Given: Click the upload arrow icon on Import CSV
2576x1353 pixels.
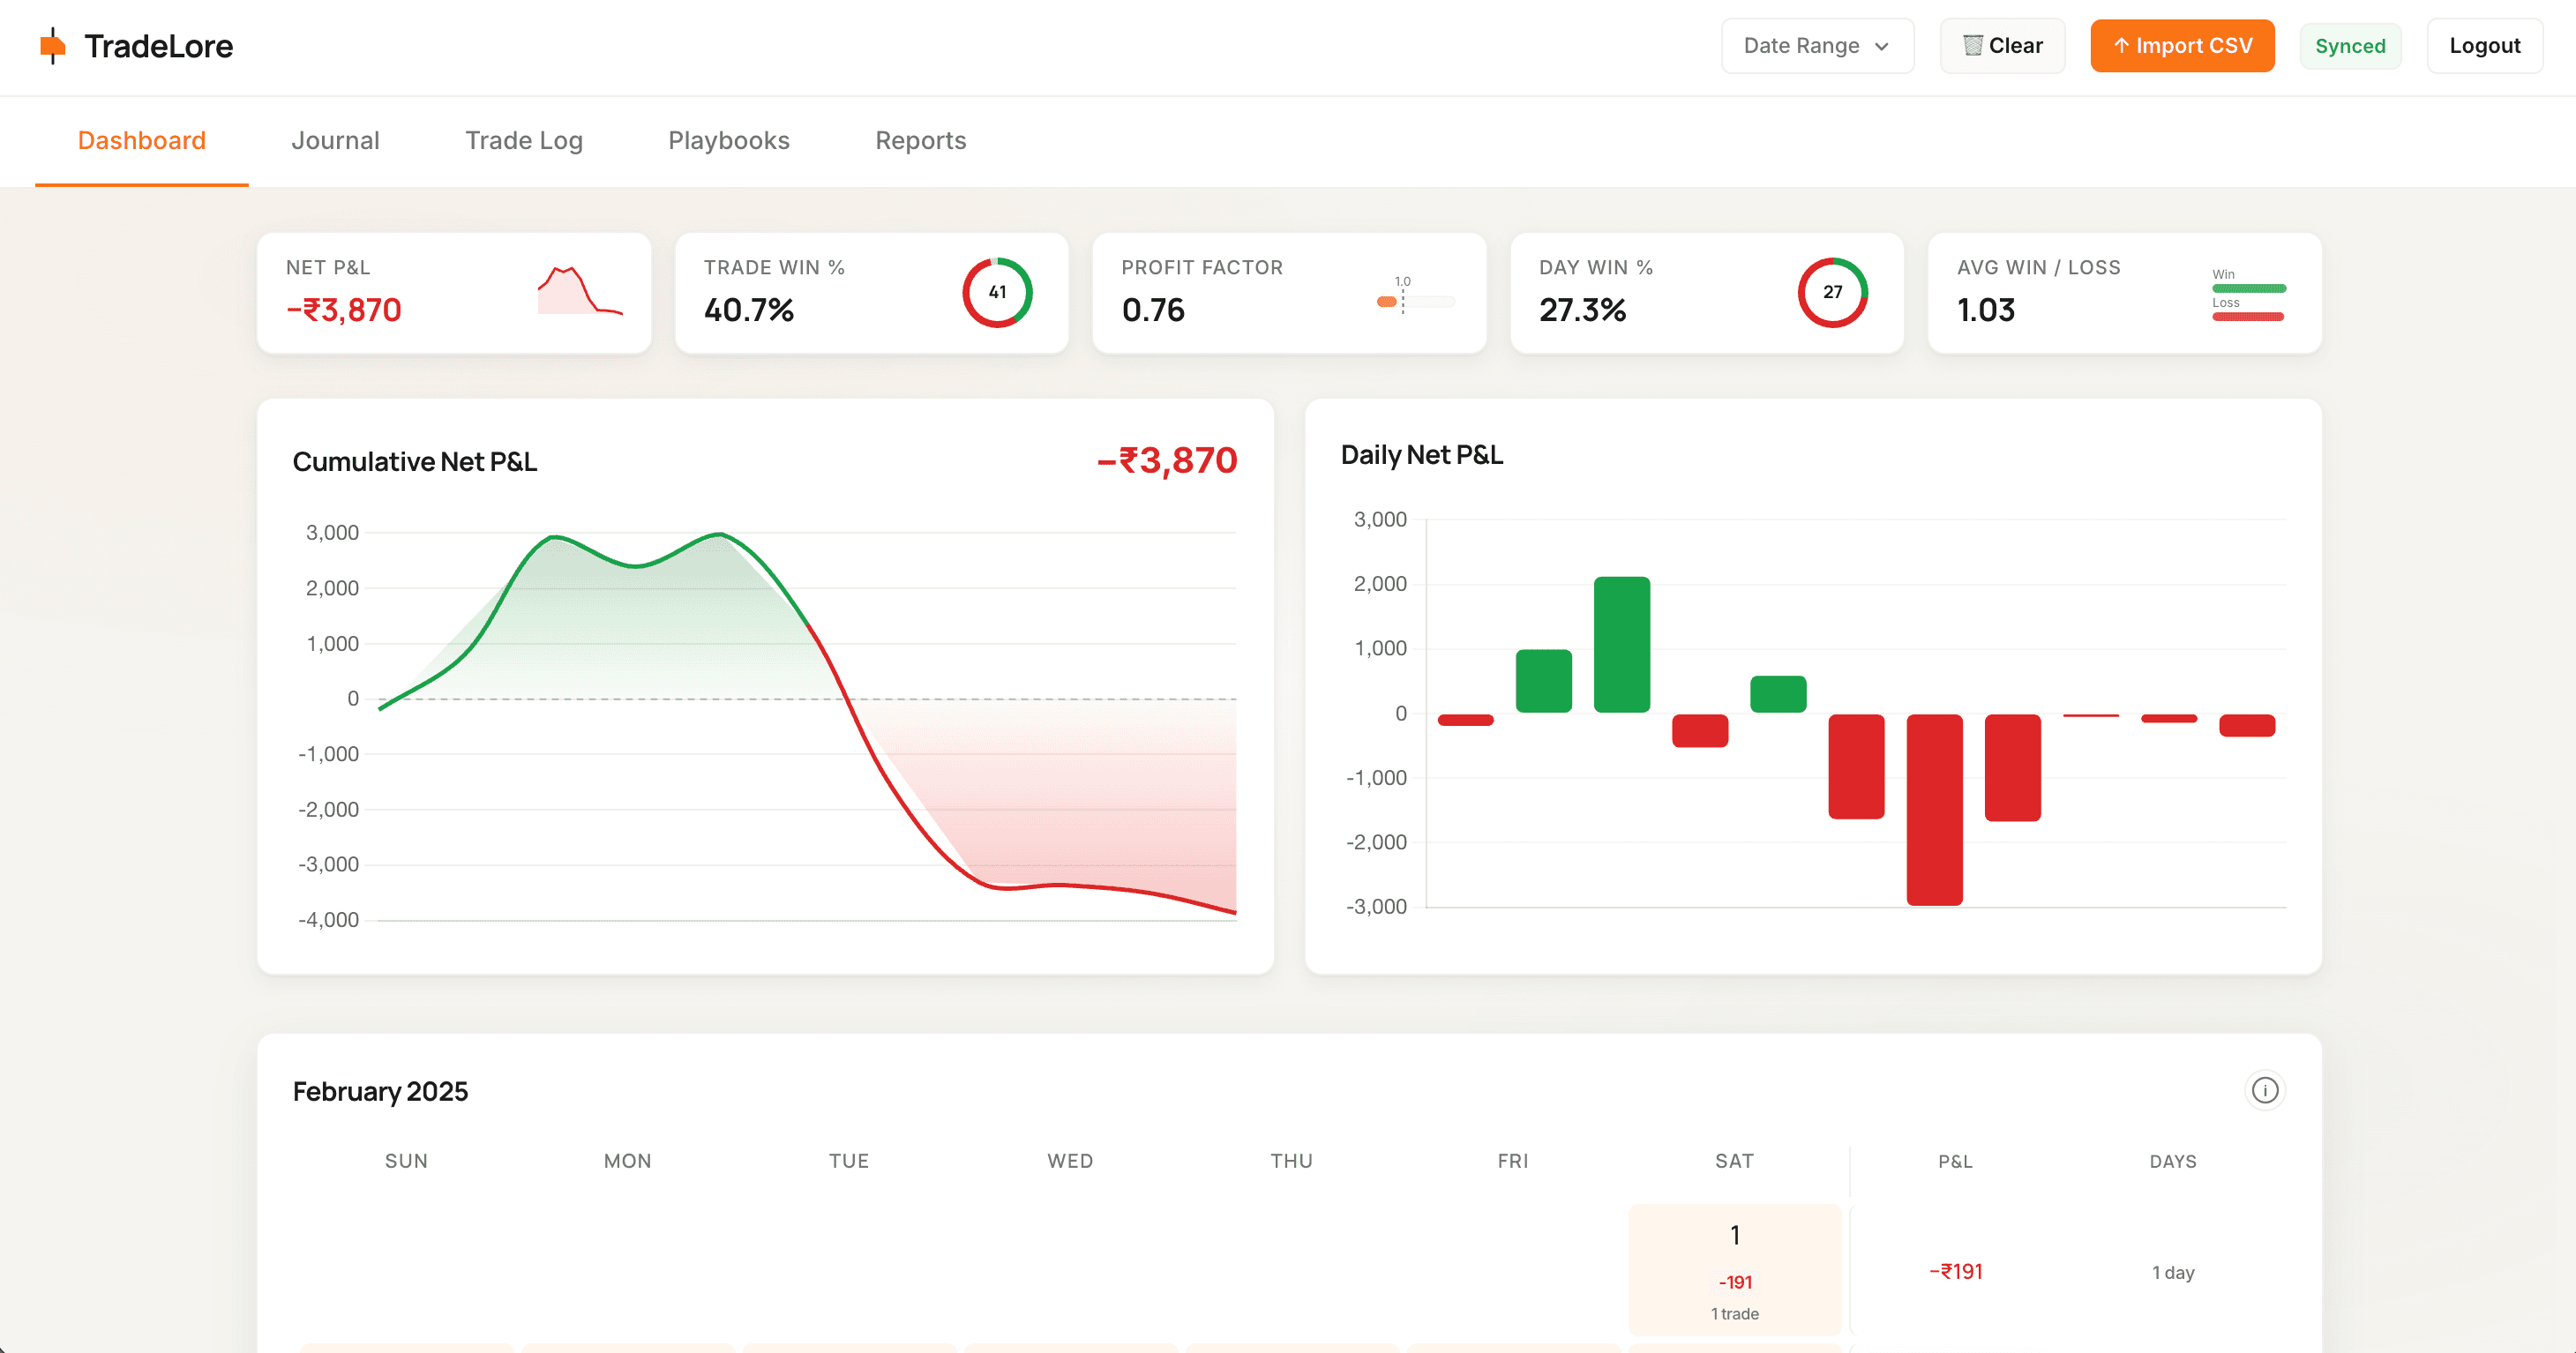Looking at the screenshot, I should point(2121,46).
